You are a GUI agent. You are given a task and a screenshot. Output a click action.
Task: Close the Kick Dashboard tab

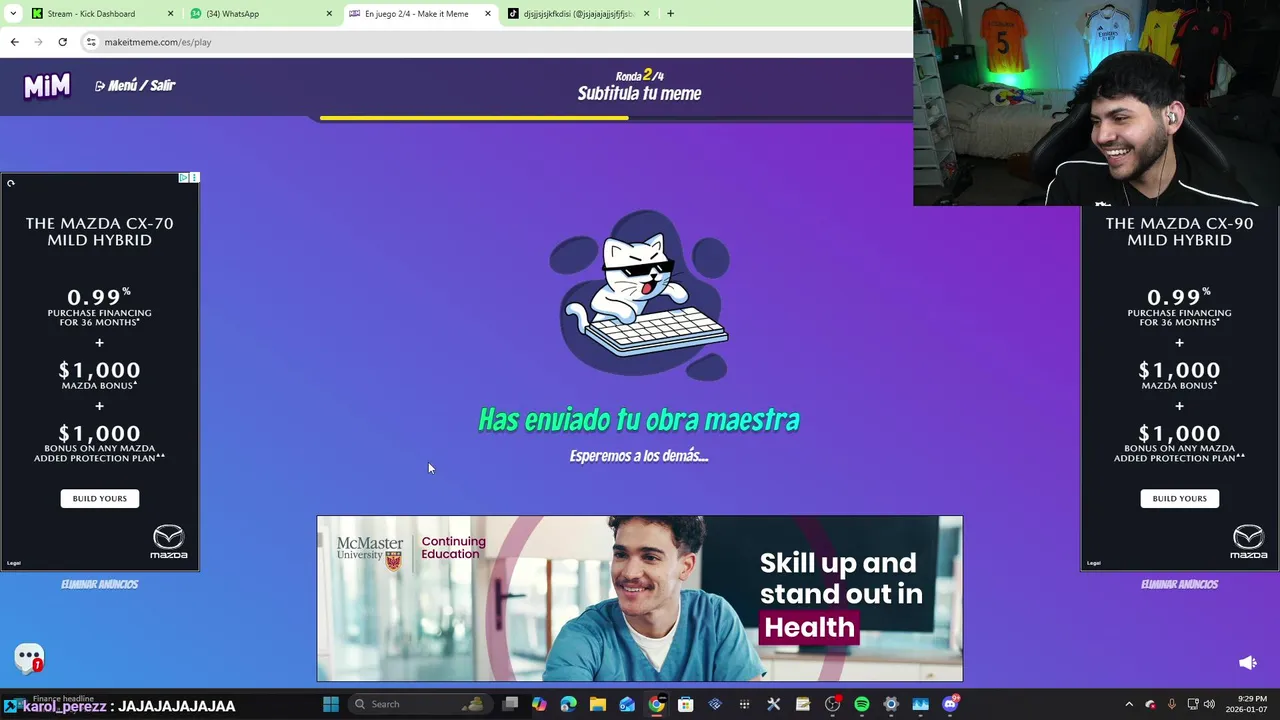(x=170, y=14)
